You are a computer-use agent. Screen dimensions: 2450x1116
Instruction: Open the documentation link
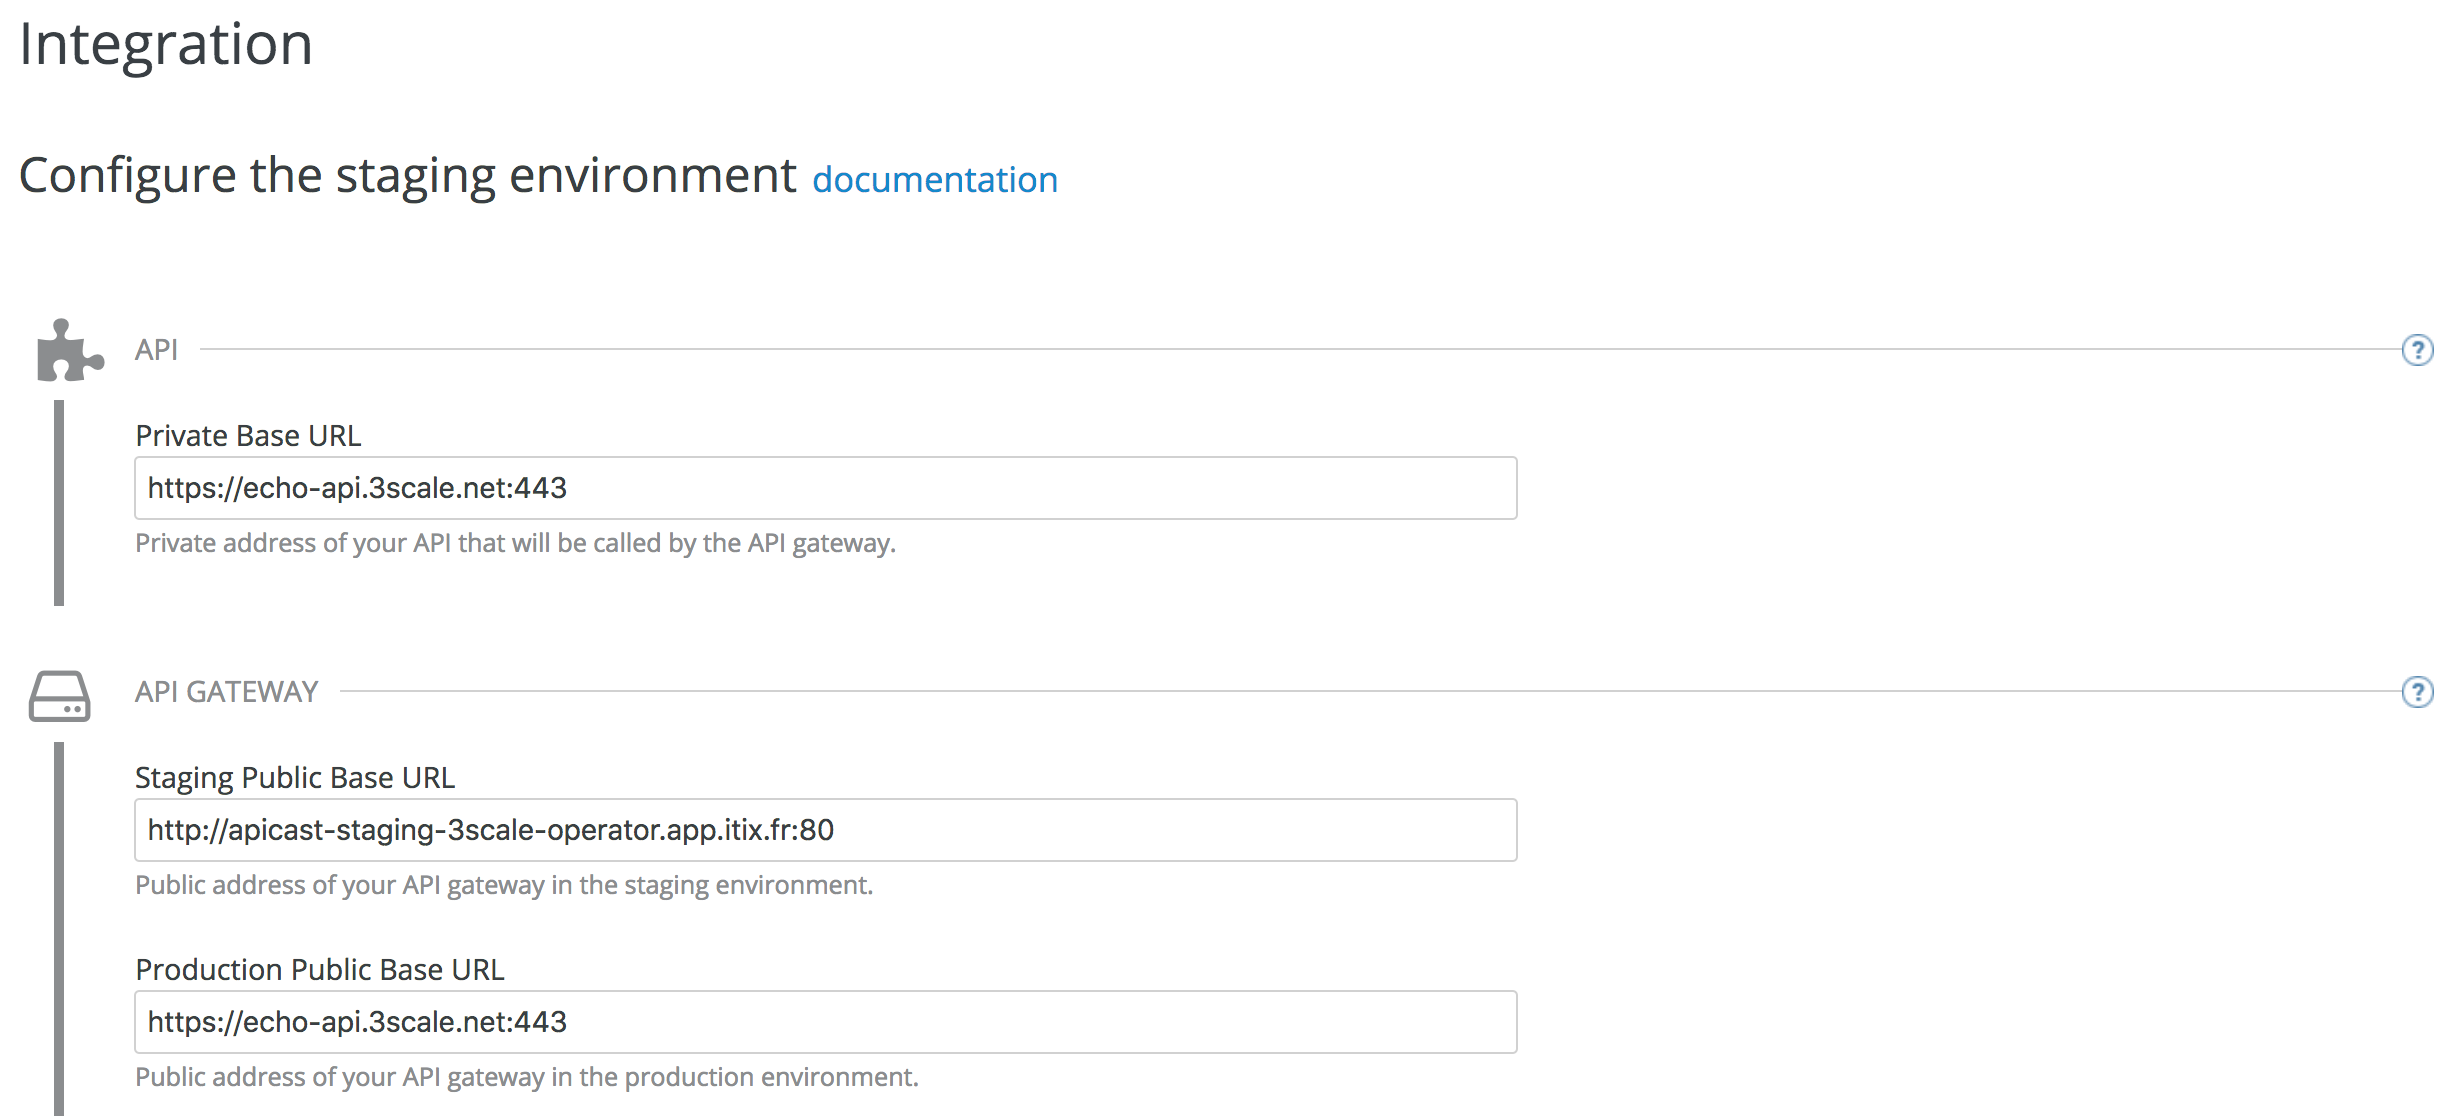pyautogui.click(x=934, y=180)
